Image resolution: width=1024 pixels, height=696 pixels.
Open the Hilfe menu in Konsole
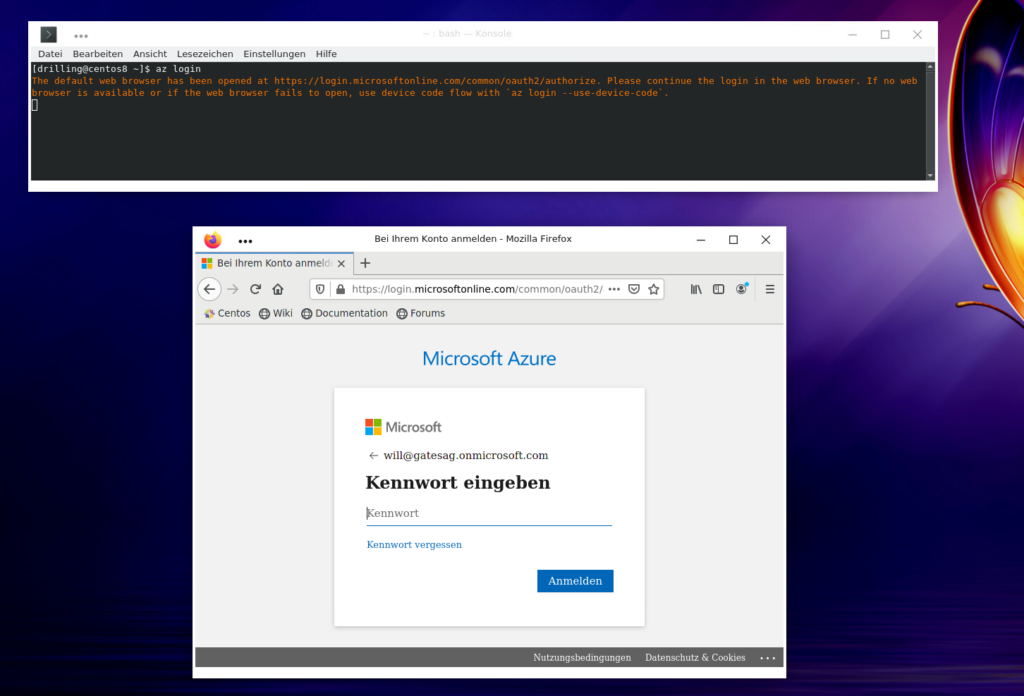(326, 54)
